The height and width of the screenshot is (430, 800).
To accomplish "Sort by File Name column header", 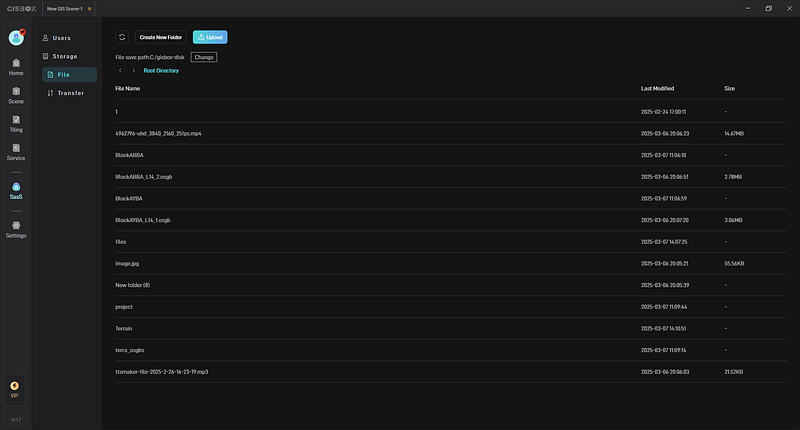I will pyautogui.click(x=128, y=88).
